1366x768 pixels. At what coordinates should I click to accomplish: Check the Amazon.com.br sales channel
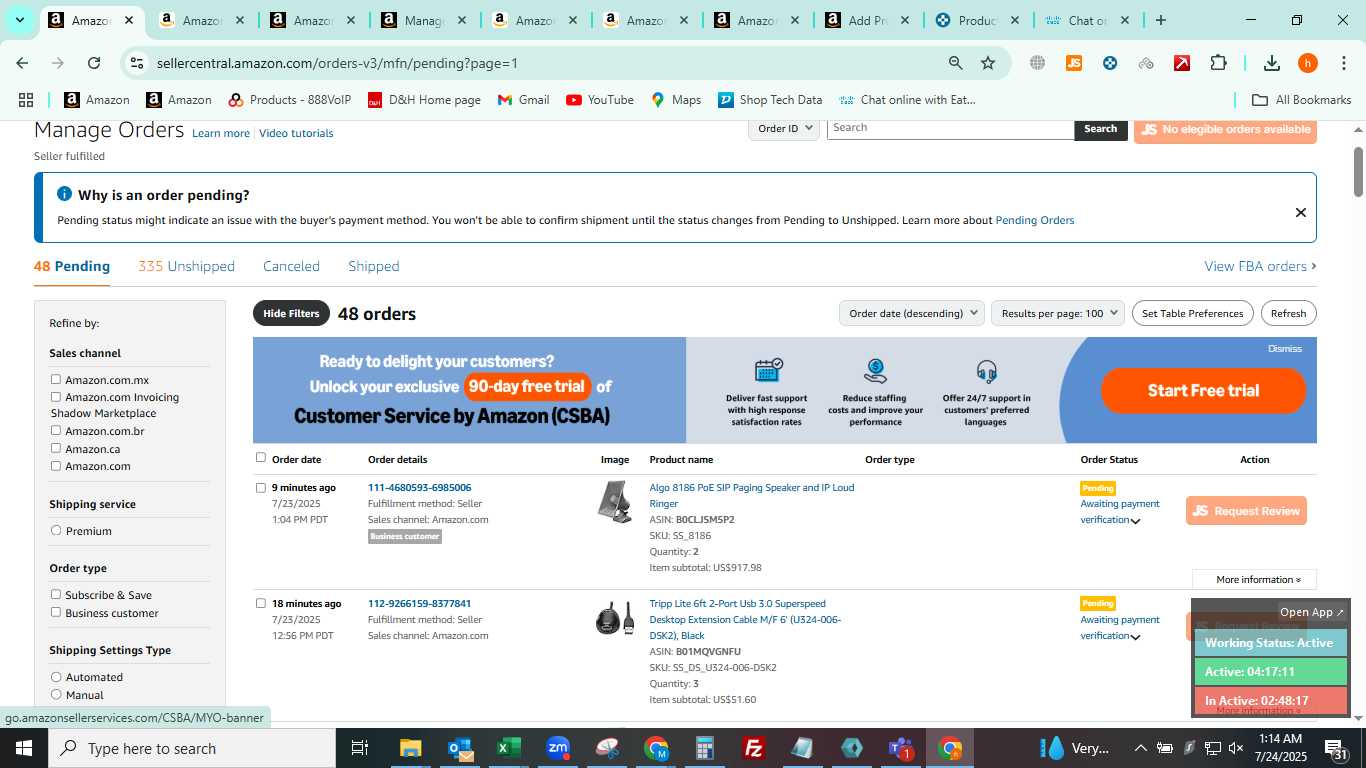56,430
